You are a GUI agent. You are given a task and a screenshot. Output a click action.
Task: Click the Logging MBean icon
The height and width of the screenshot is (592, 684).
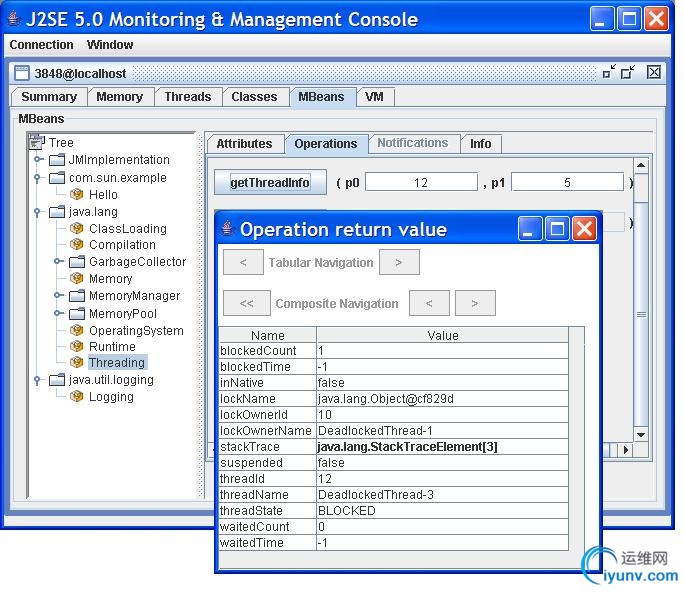[77, 396]
